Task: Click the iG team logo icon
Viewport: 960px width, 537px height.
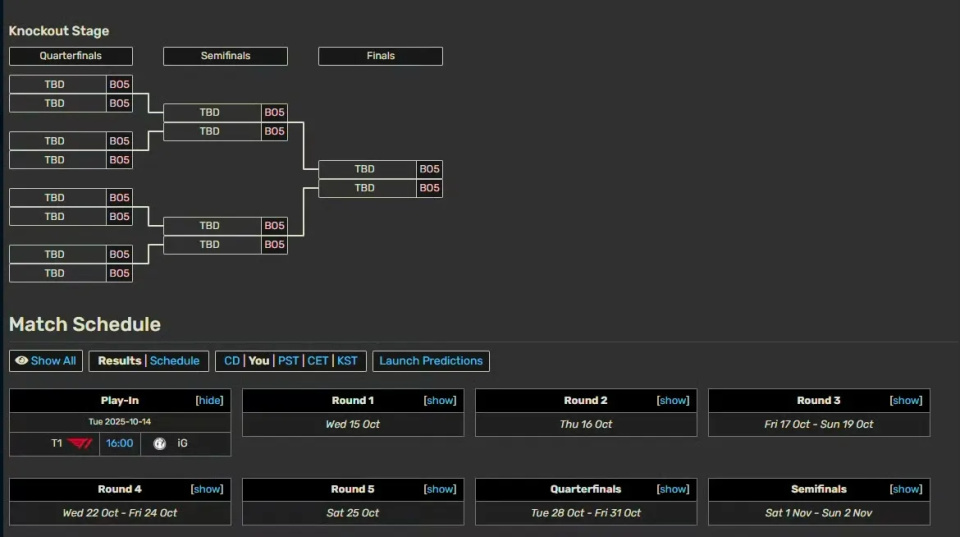Action: [x=159, y=444]
